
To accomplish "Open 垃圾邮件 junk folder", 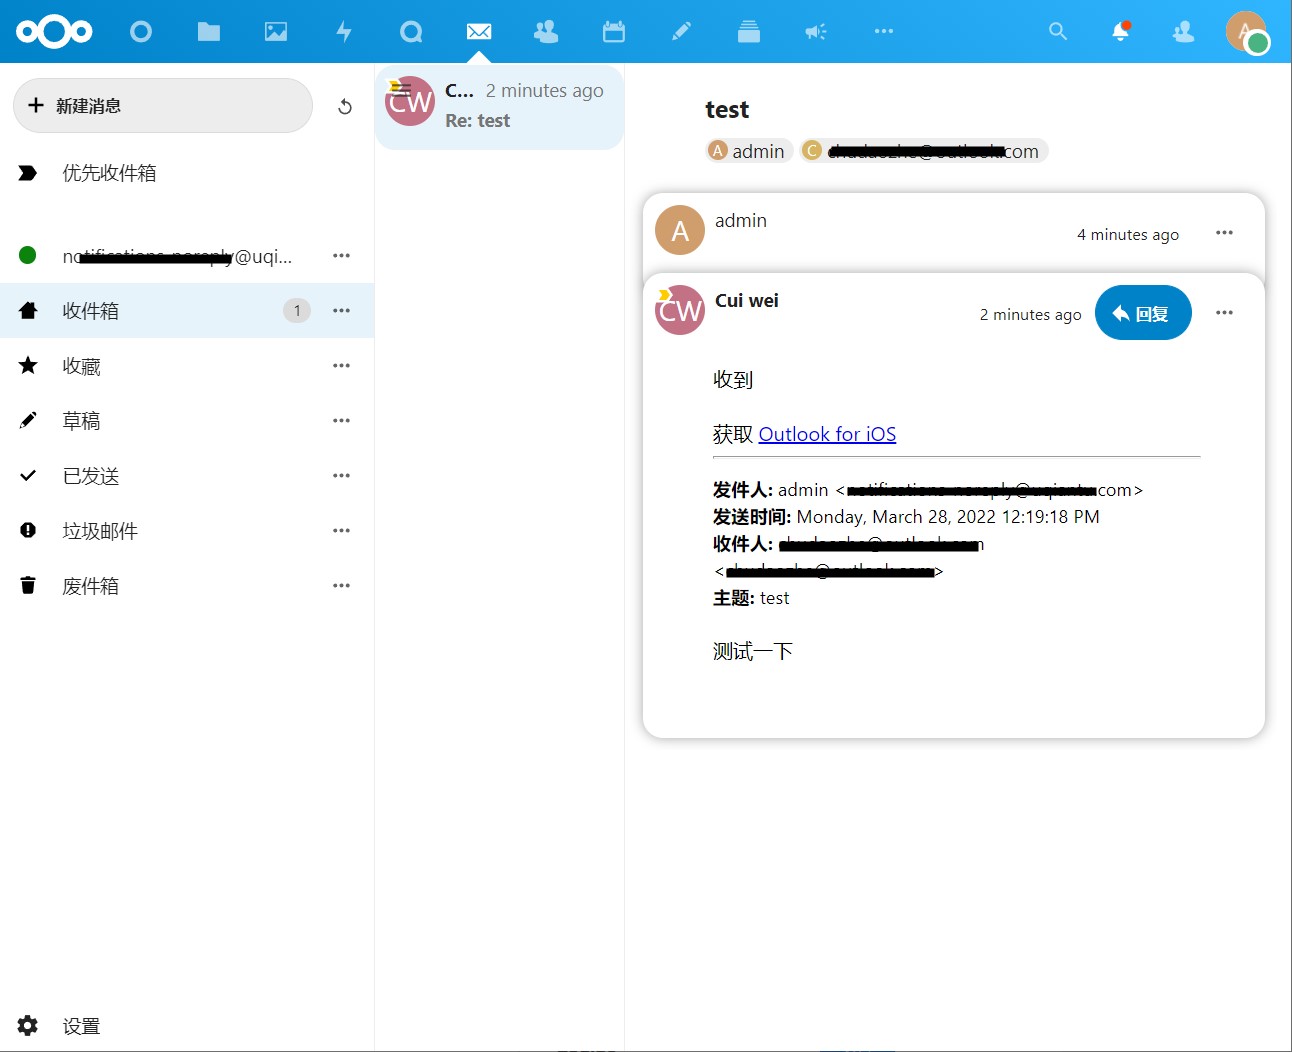I will coord(187,531).
